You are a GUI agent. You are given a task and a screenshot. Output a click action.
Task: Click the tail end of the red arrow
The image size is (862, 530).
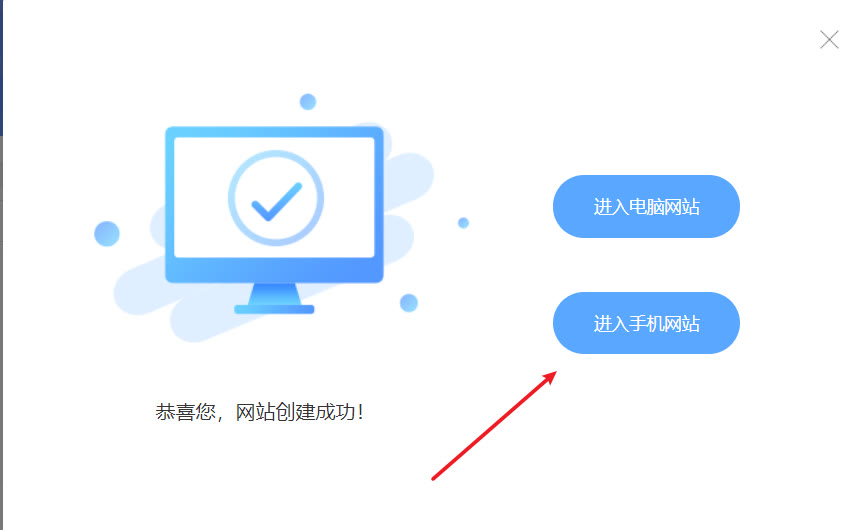point(434,478)
